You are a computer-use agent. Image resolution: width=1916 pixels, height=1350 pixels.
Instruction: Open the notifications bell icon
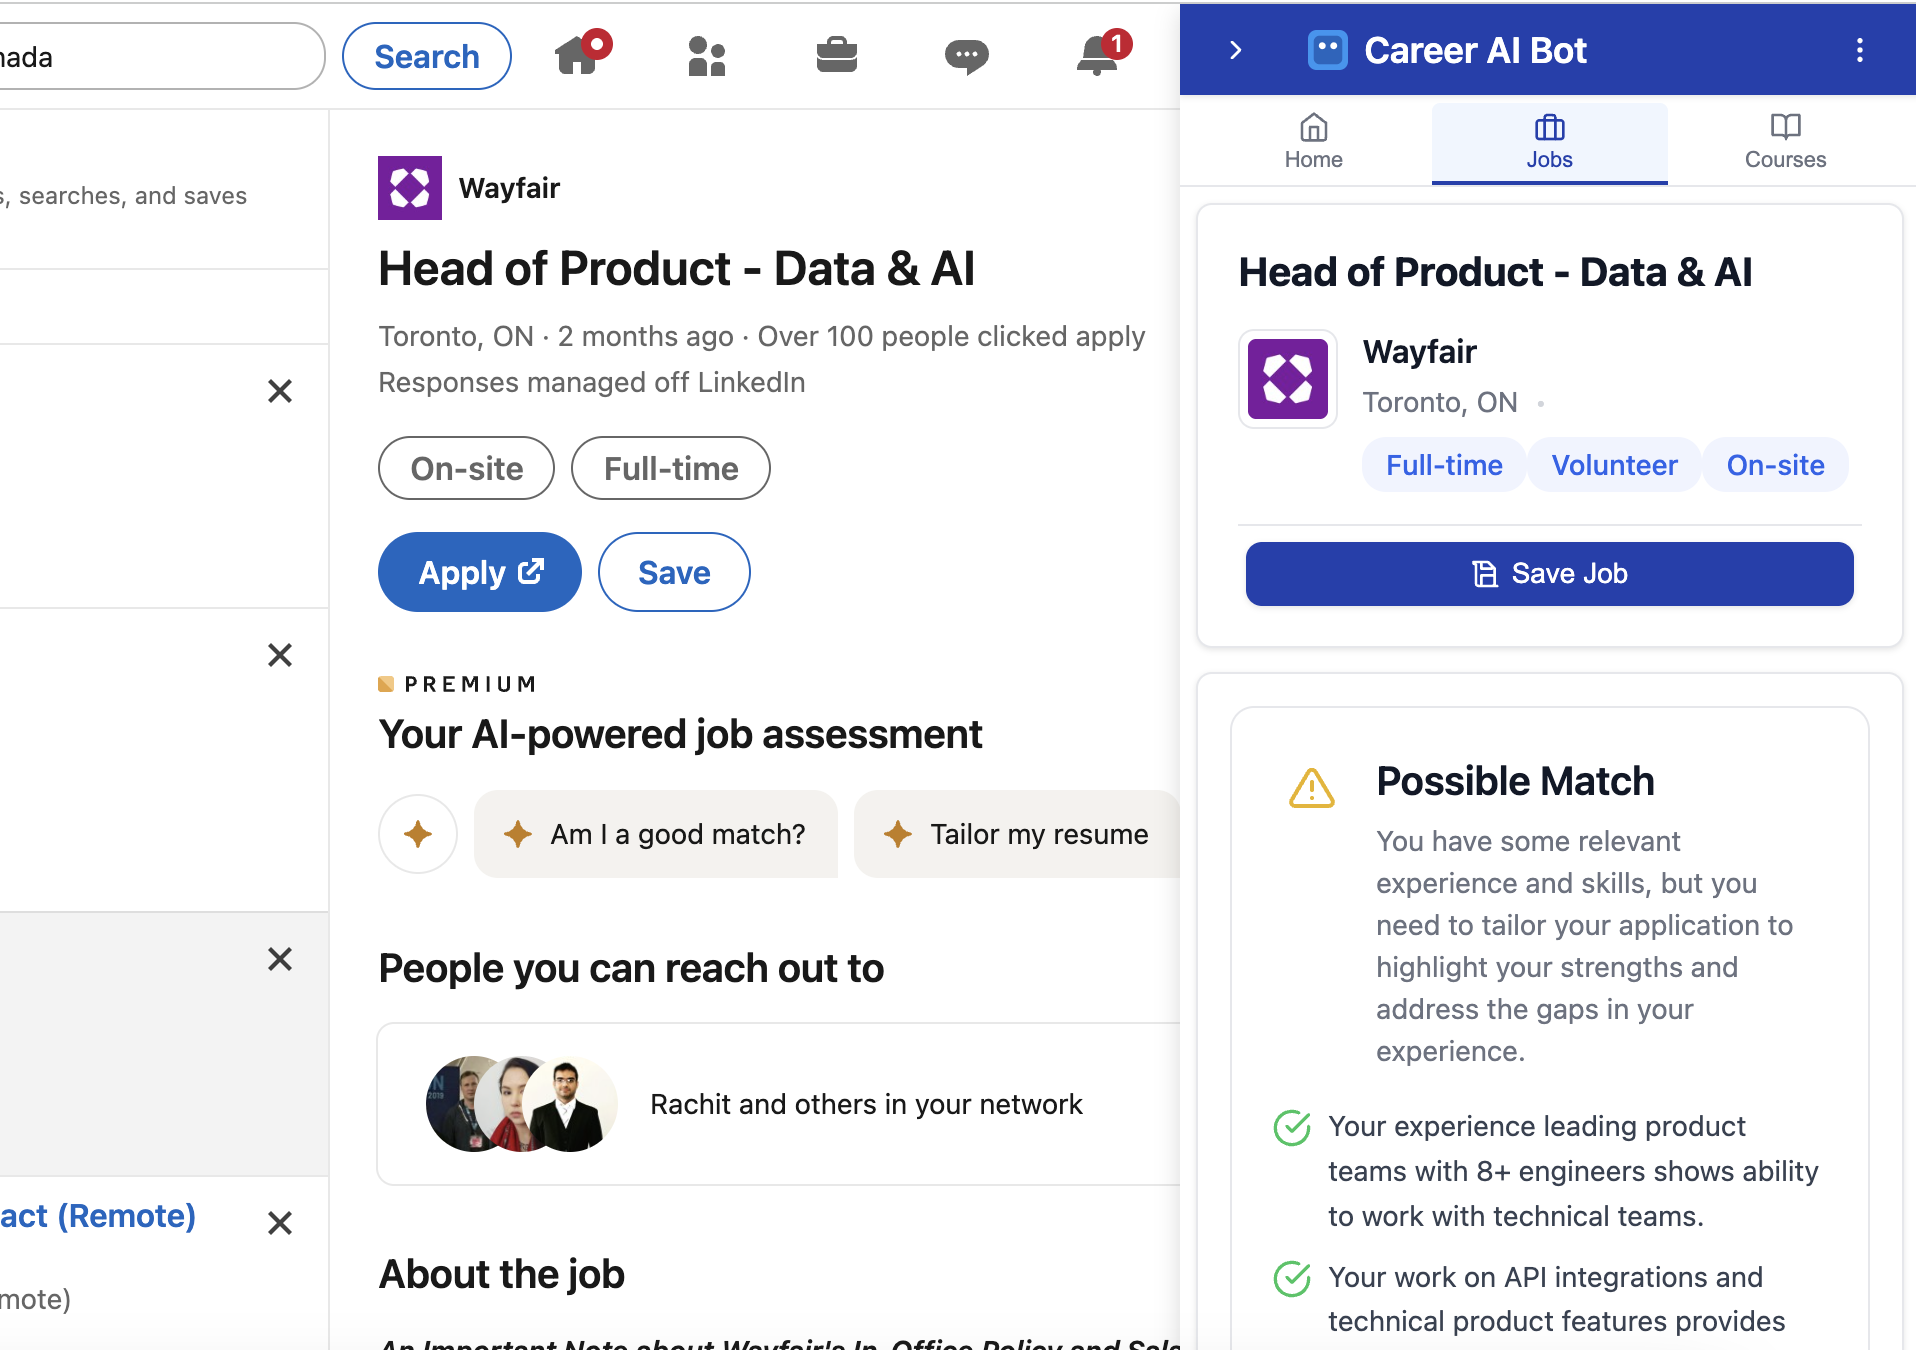(x=1096, y=57)
